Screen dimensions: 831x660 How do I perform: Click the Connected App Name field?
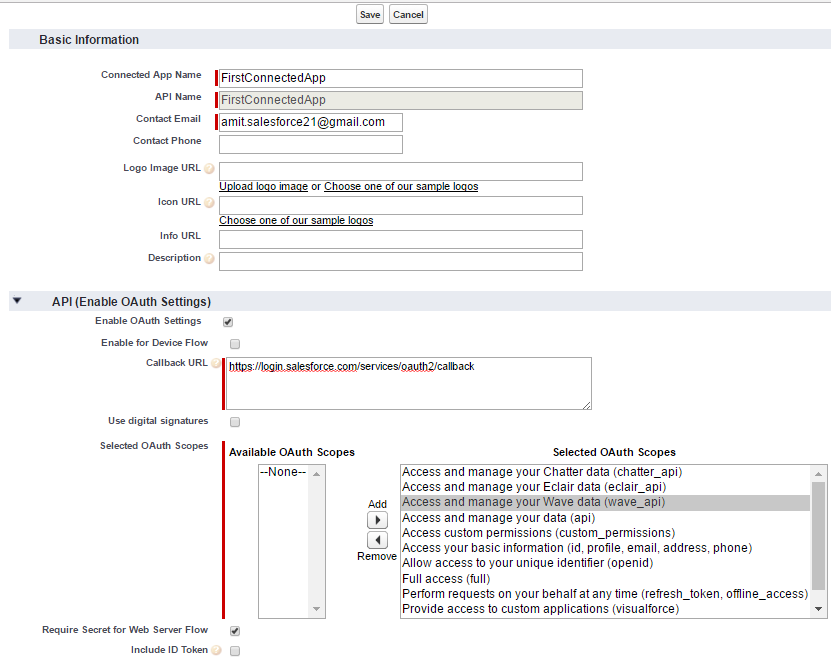[401, 78]
